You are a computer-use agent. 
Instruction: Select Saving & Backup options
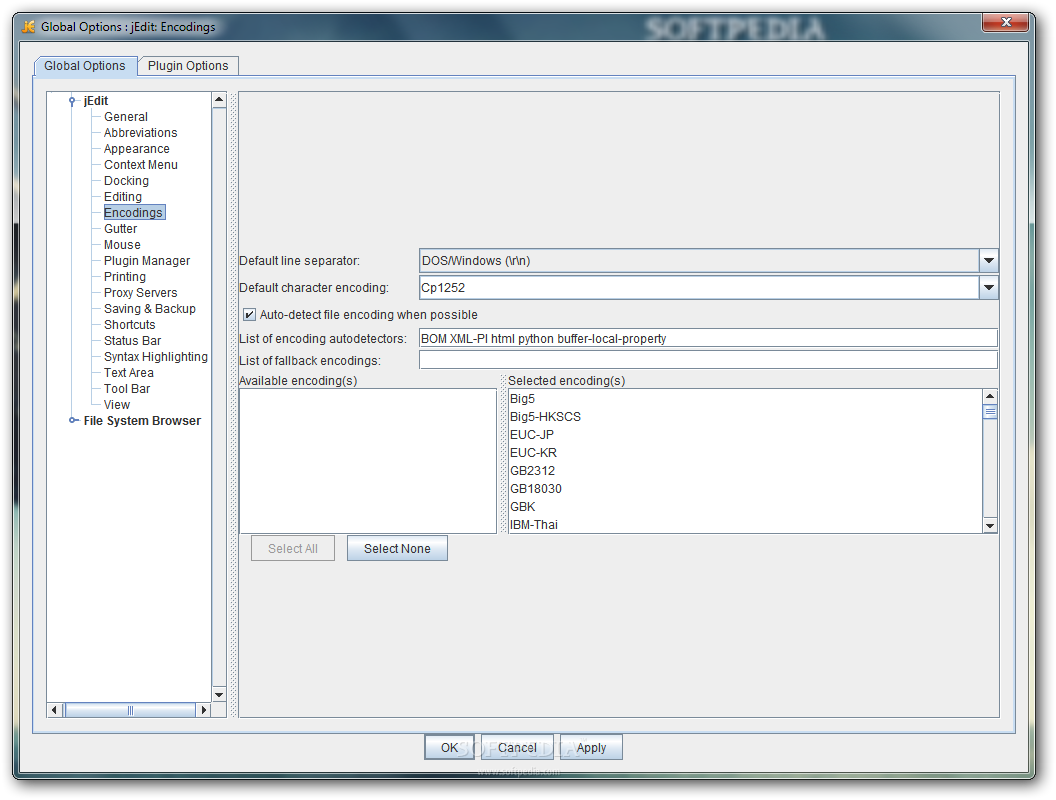pos(150,309)
